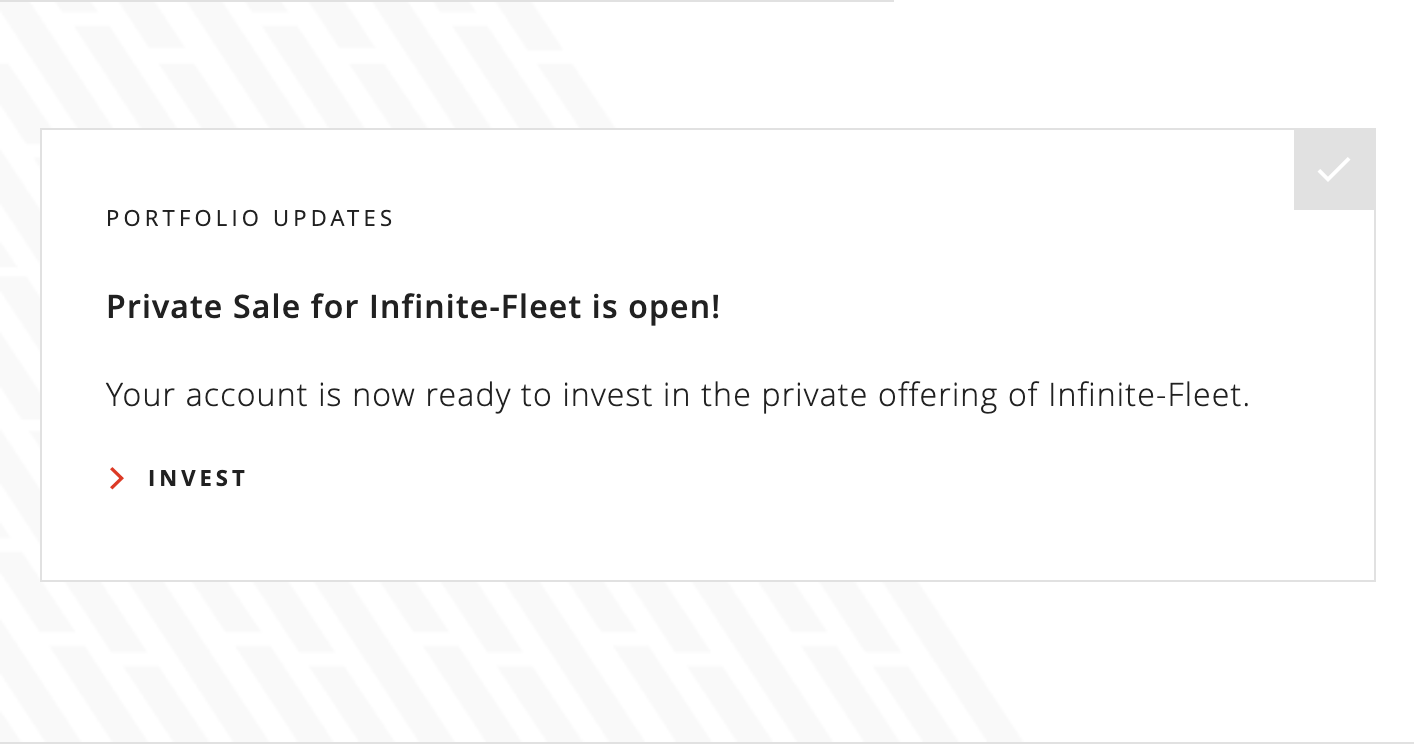The width and height of the screenshot is (1414, 746).
Task: Click 'private offering' in the description line
Action: [x=880, y=395]
